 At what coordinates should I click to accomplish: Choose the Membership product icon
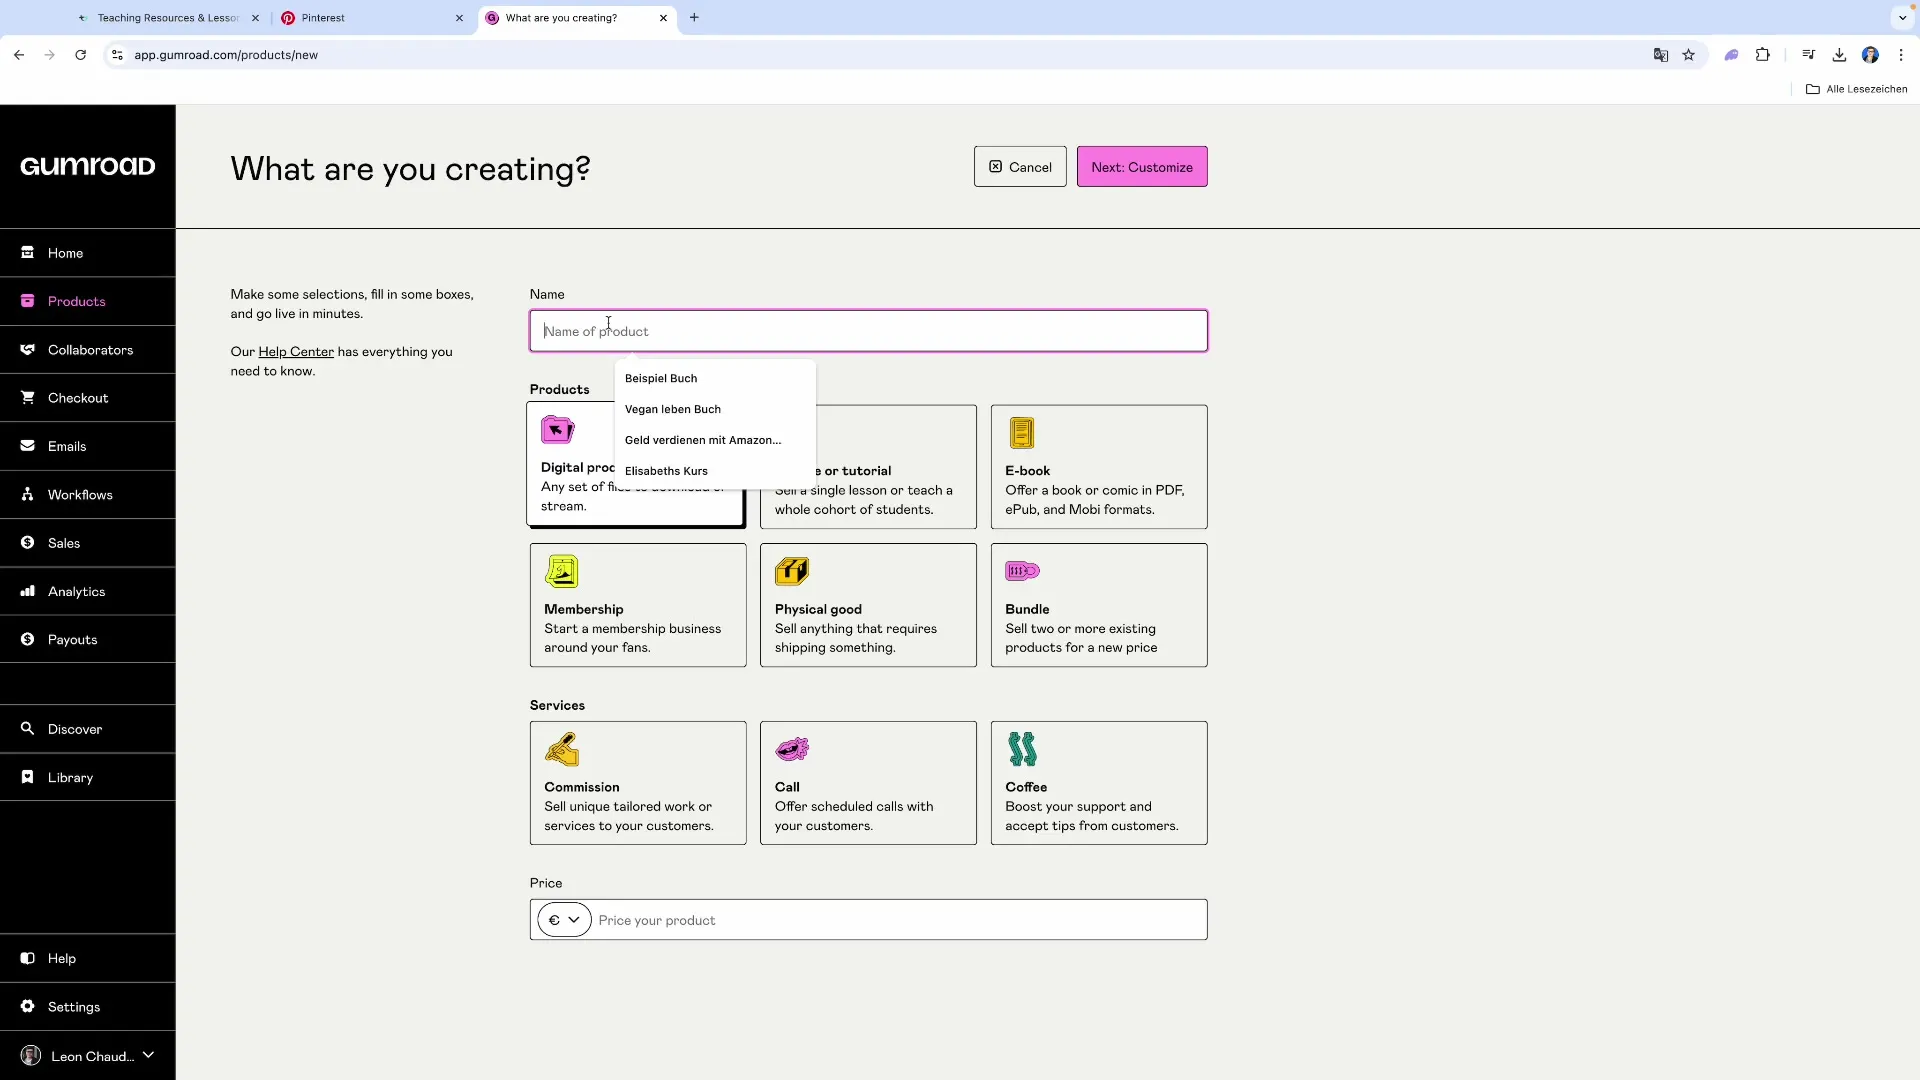pyautogui.click(x=561, y=571)
